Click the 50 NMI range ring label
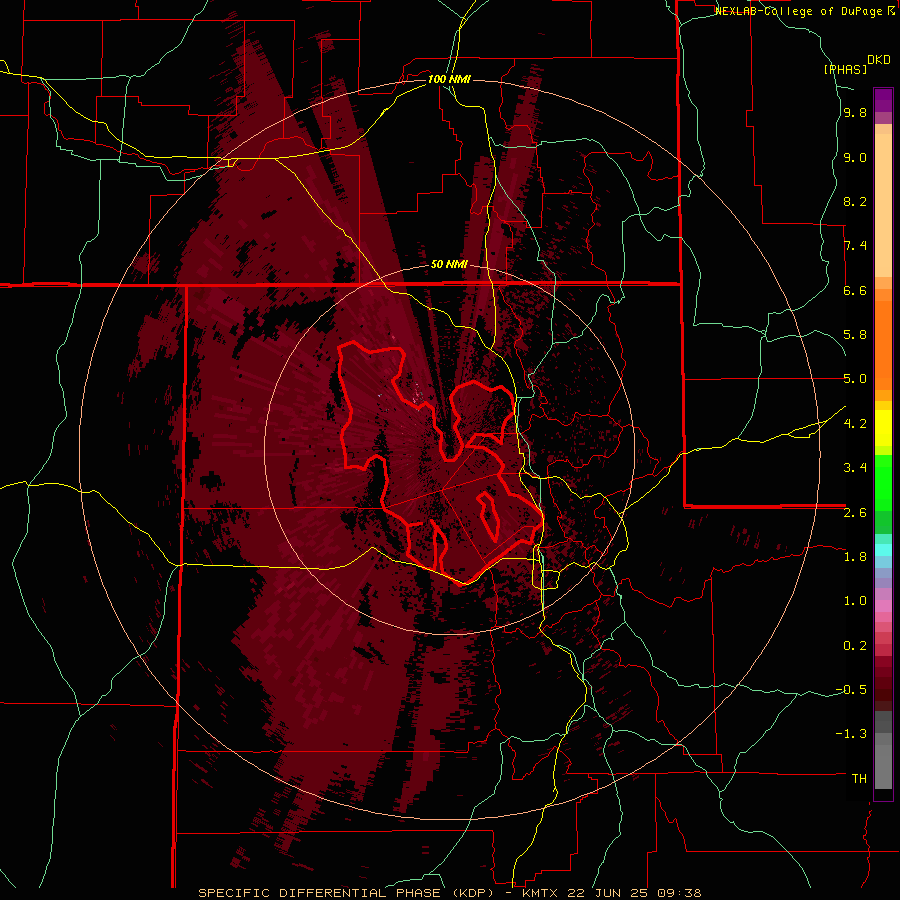 click(449, 264)
